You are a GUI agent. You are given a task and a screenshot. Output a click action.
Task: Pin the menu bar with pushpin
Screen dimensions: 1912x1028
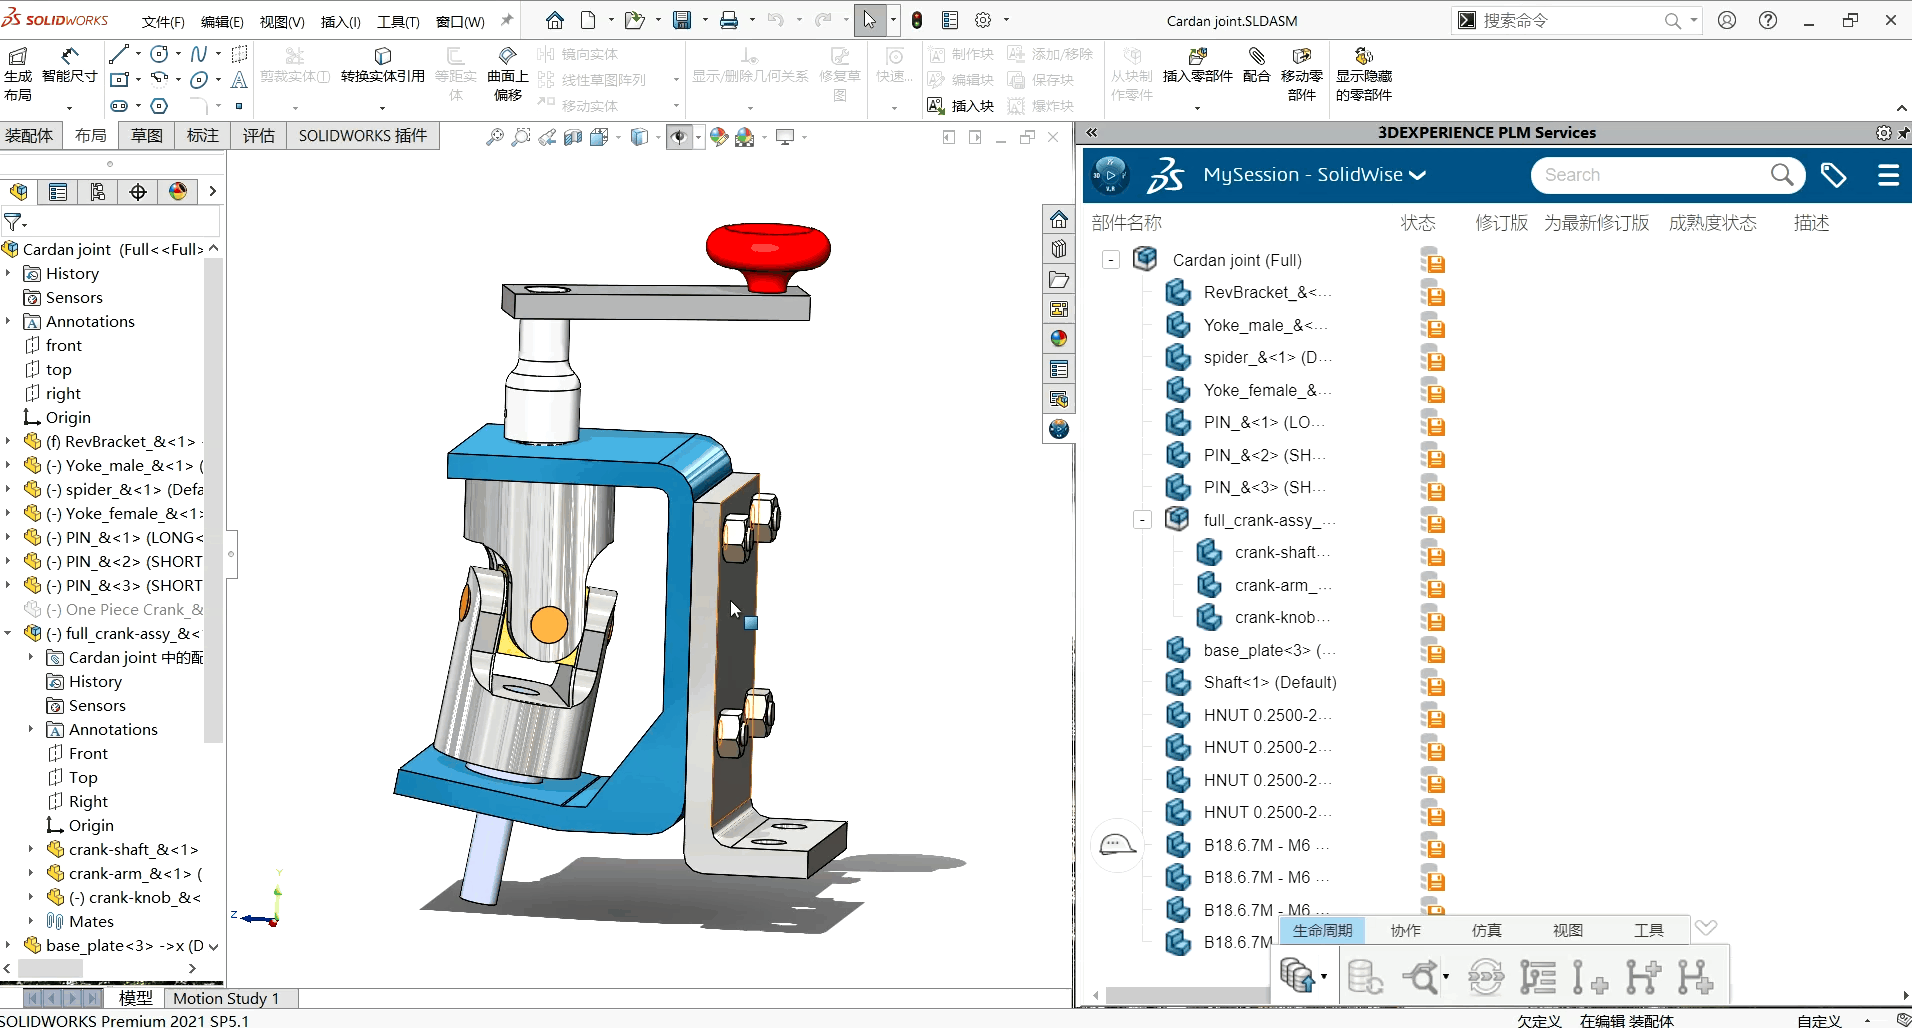pyautogui.click(x=507, y=20)
